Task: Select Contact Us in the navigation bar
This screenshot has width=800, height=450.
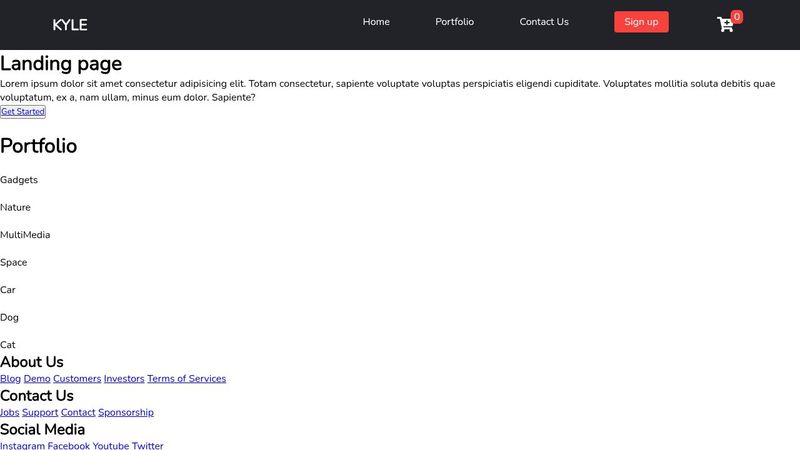Action: tap(544, 22)
